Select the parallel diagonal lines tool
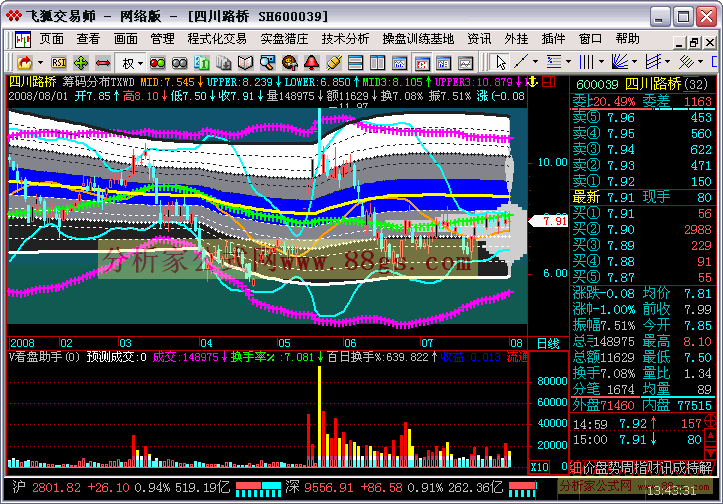This screenshot has width=723, height=504. [x=686, y=61]
